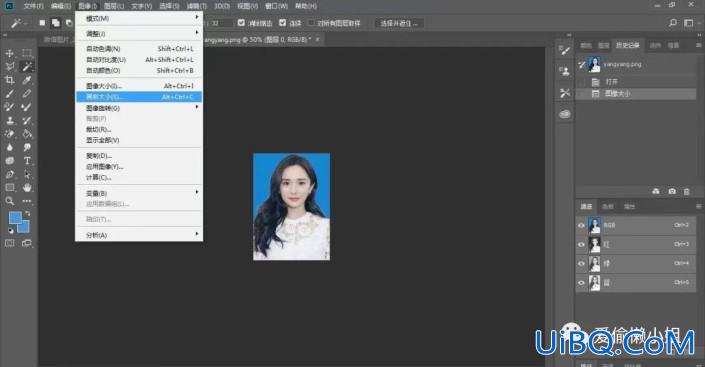This screenshot has height=367, width=705.
Task: Open Creative Cloud libraries icon in dock
Action: coord(565,114)
